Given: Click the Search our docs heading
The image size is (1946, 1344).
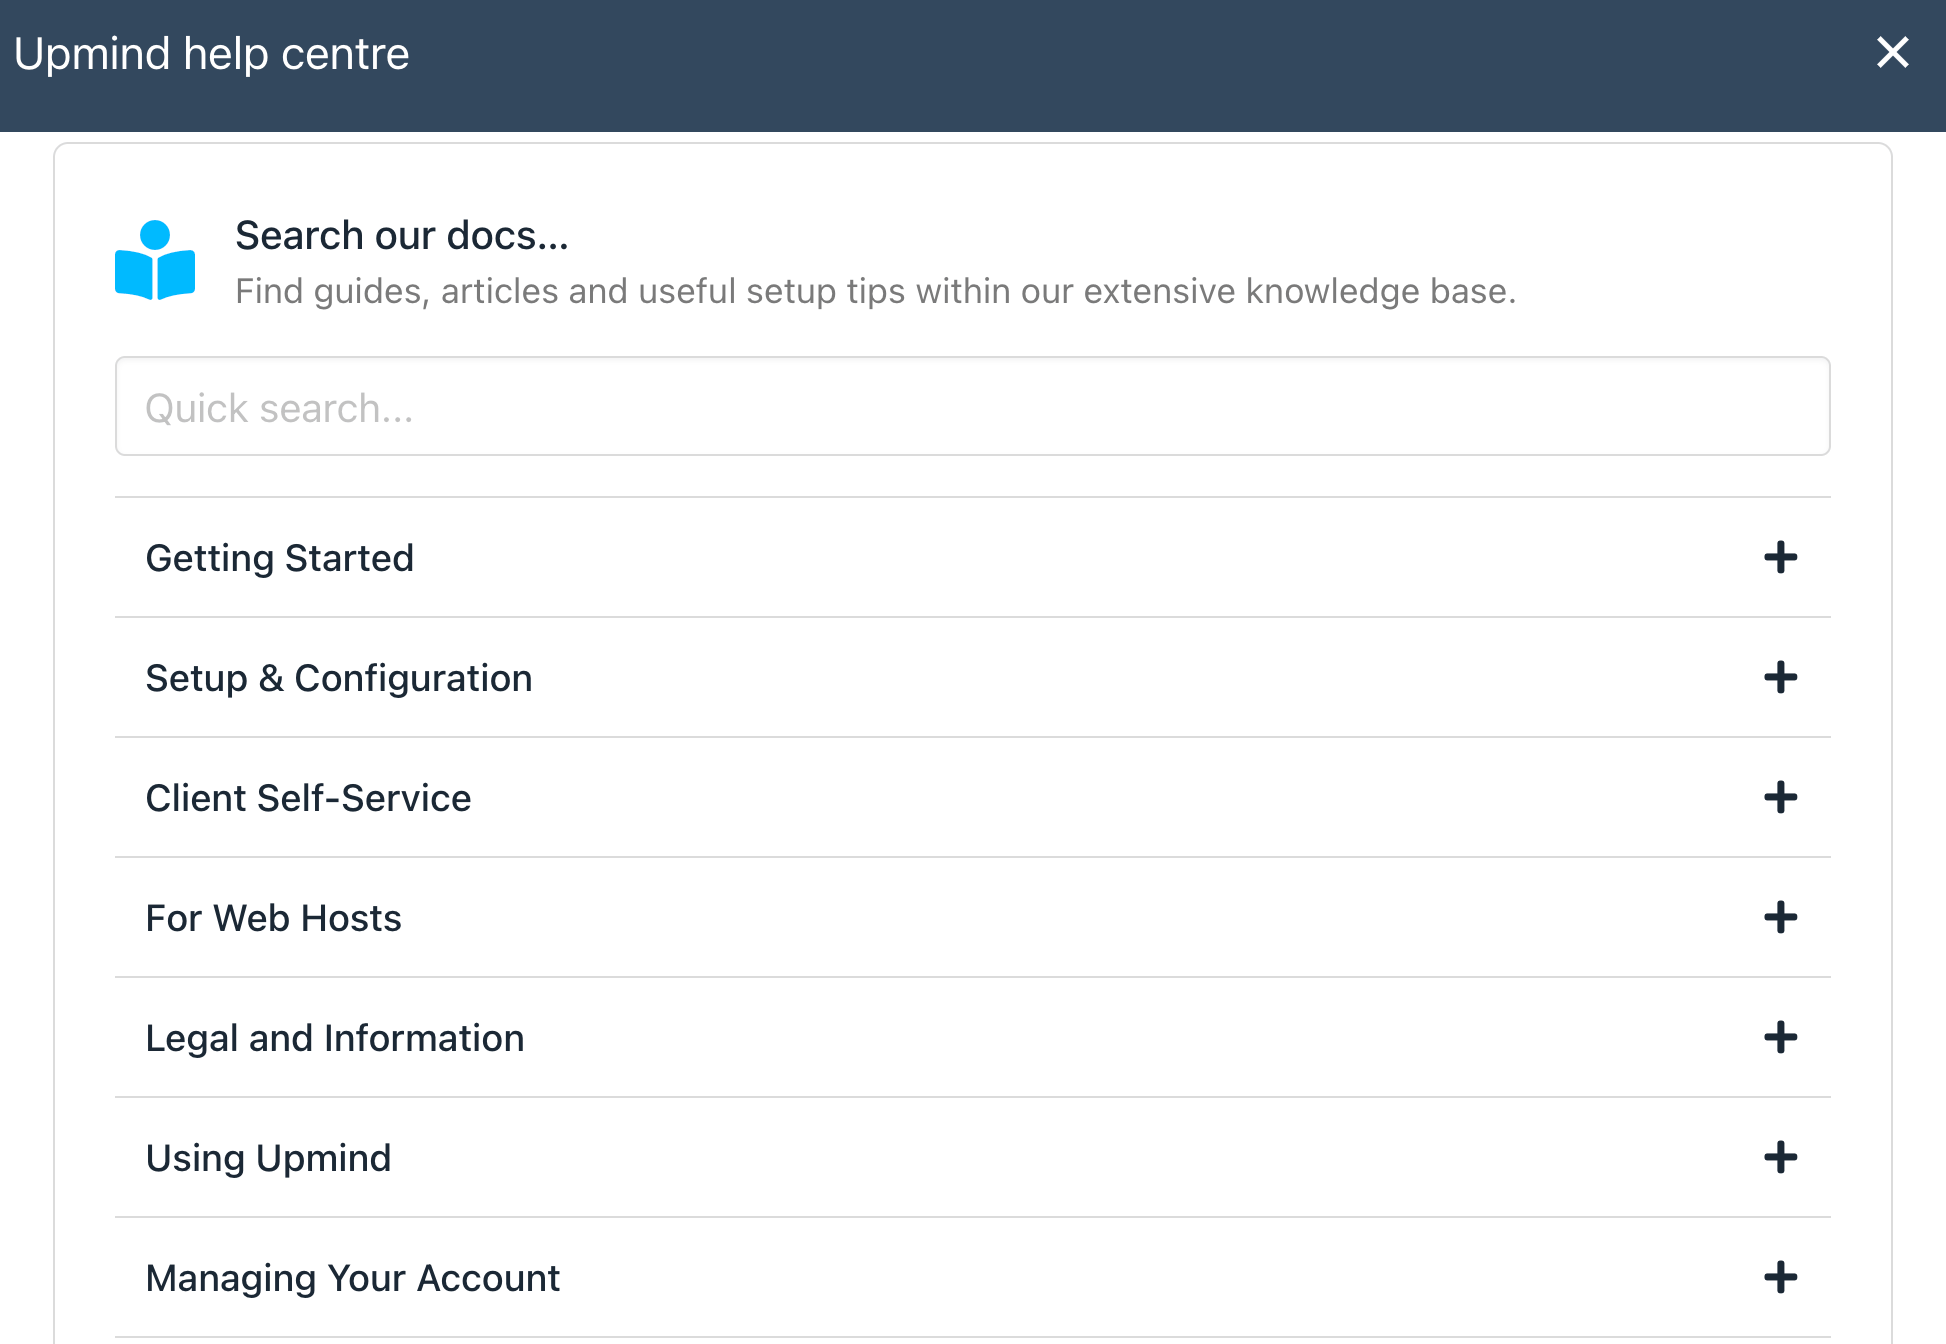Looking at the screenshot, I should click(402, 236).
